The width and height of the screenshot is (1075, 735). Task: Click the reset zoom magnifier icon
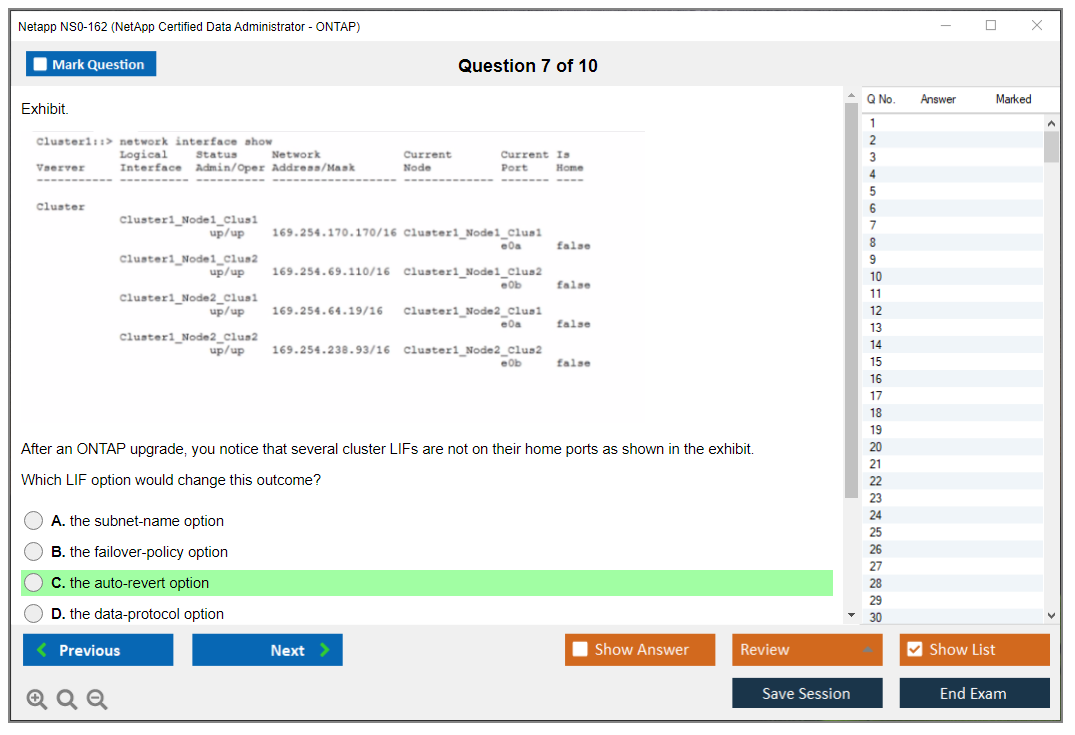point(67,700)
